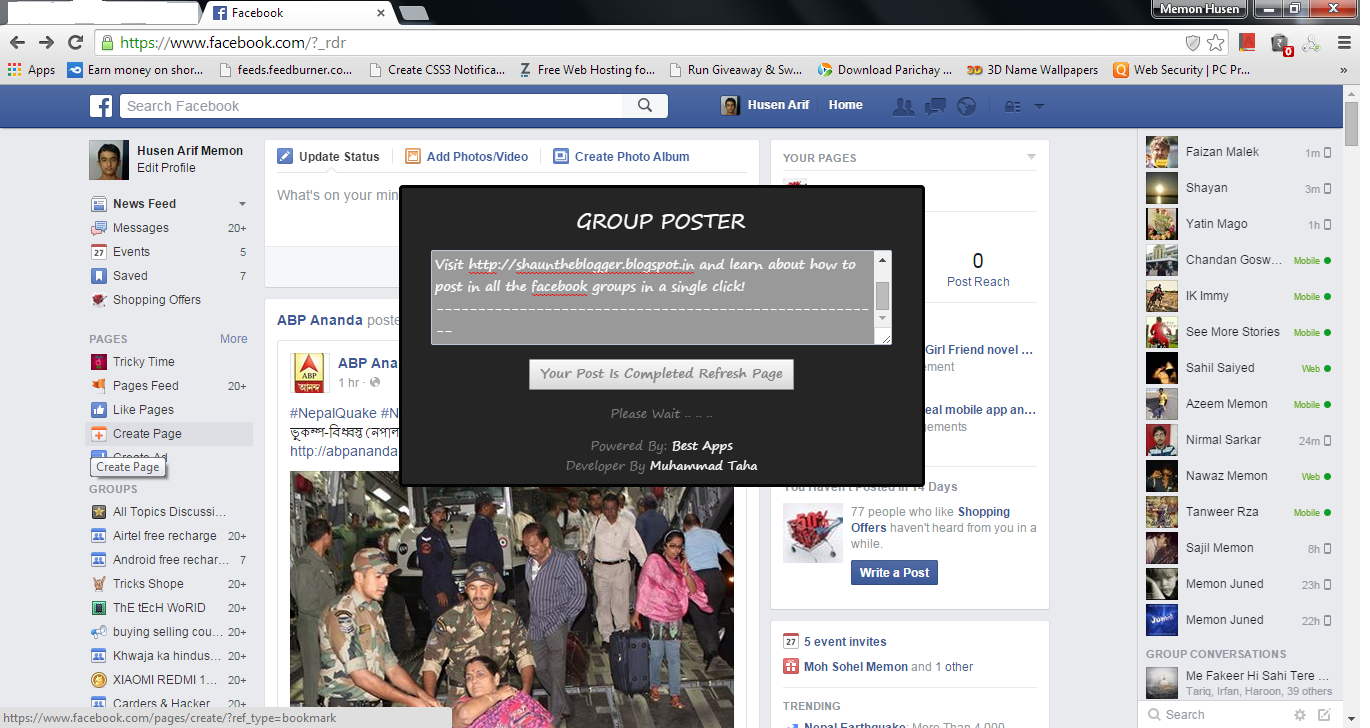The image size is (1370, 728).
Task: Open chat with Tanweer Rza
Action: click(x=1239, y=512)
